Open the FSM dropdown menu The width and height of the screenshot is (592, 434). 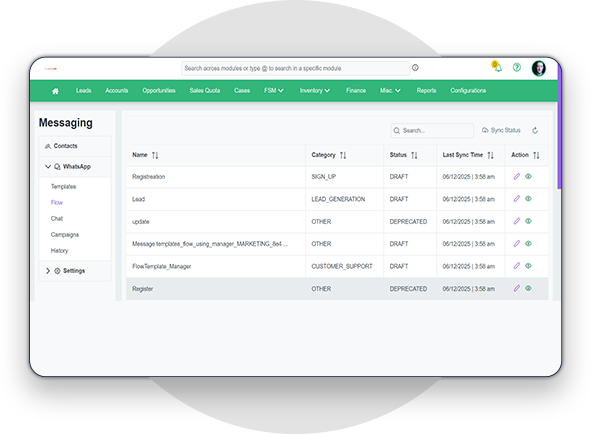click(274, 91)
